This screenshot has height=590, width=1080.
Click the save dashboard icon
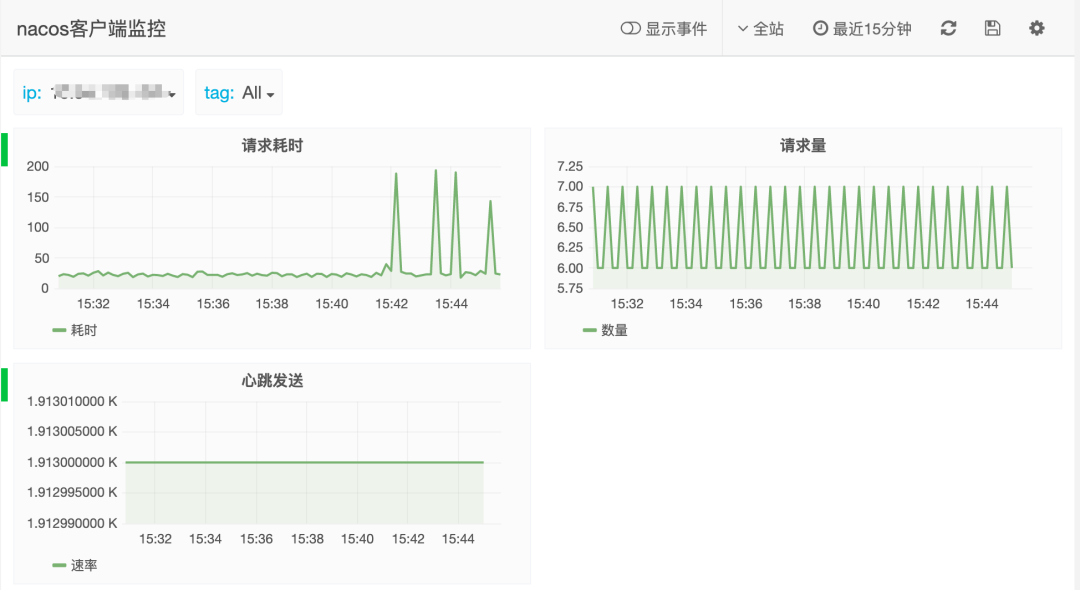click(x=991, y=29)
